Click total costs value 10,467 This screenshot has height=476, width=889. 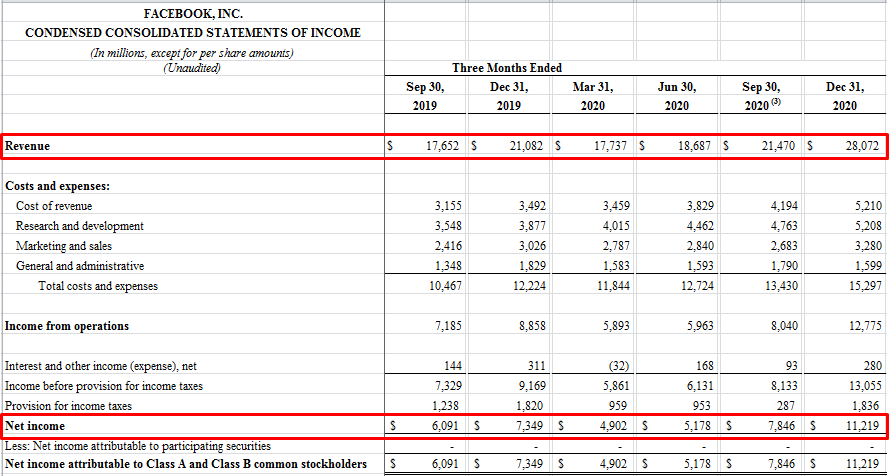click(446, 286)
